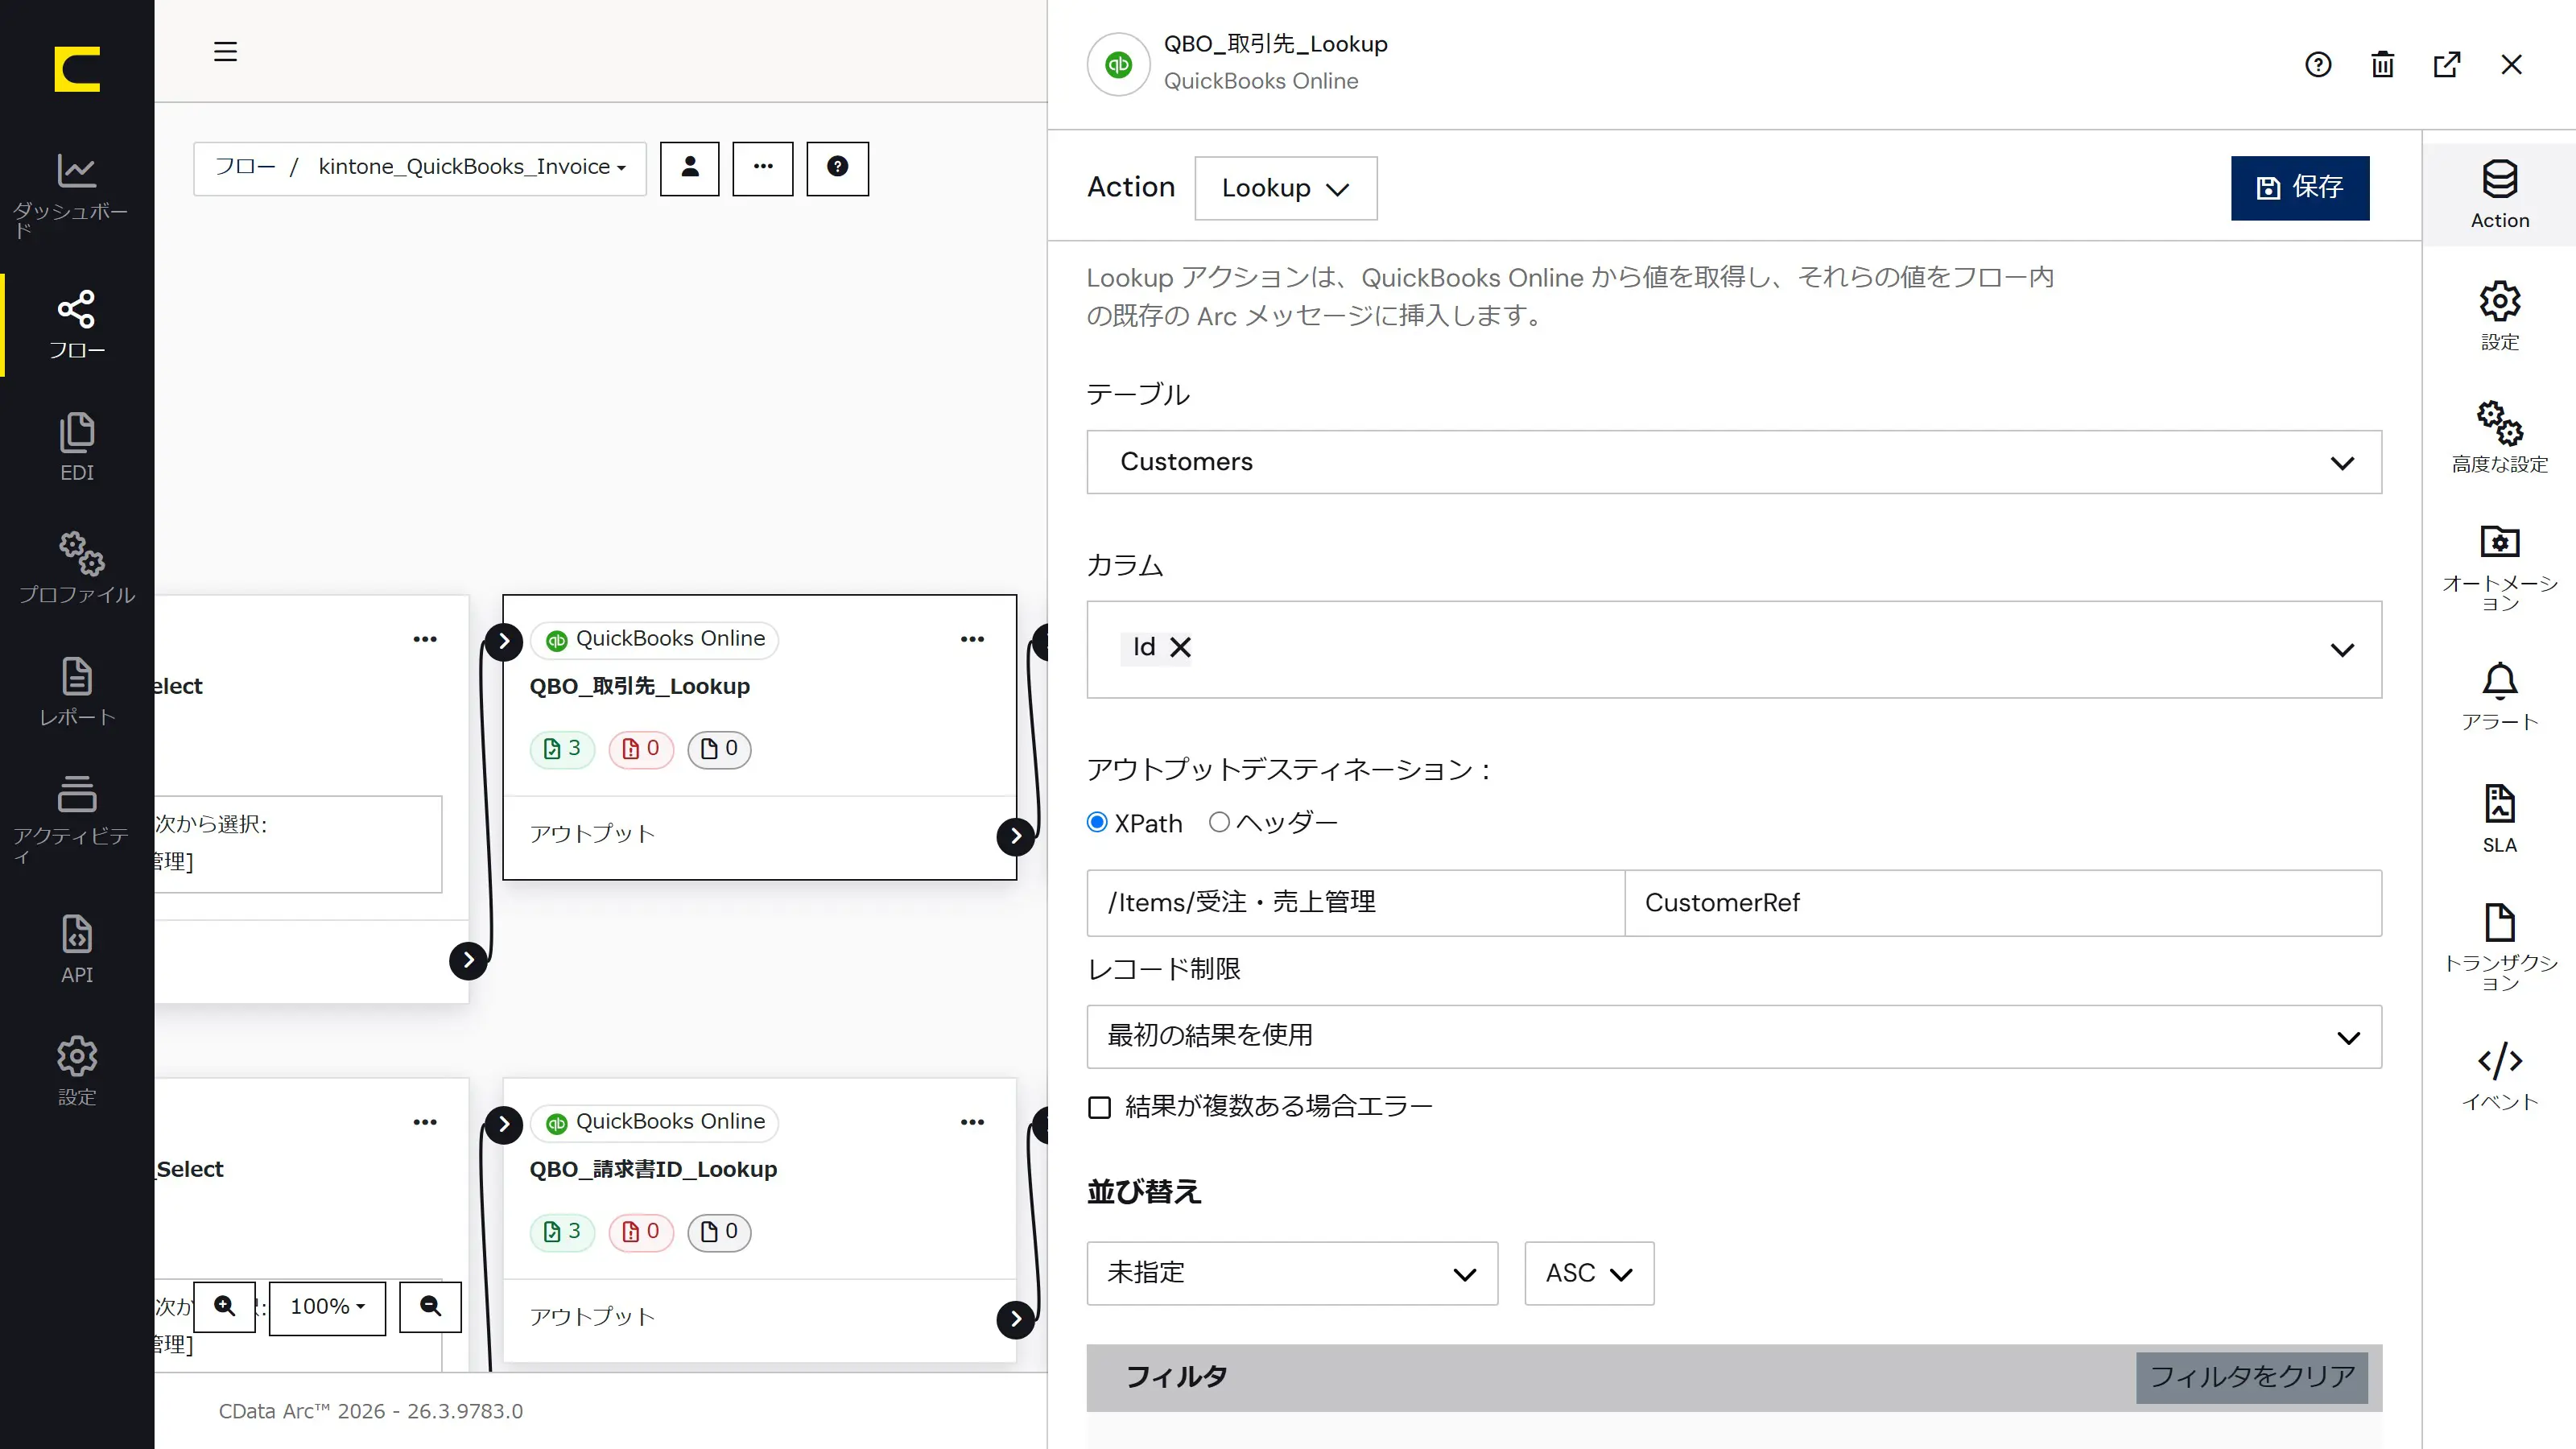Screen dimensions: 2576x1449
Task: Delete the QBO_取引先_Lookup connector
Action: (x=2383, y=65)
